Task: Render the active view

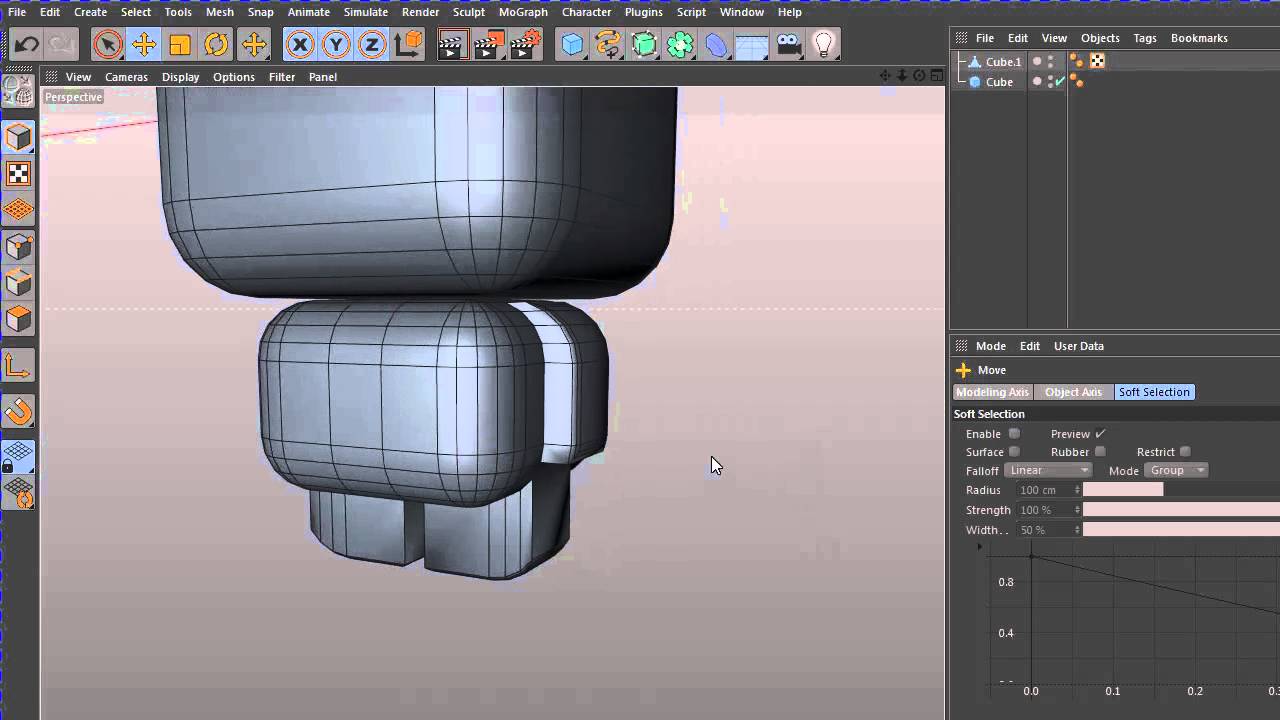Action: pyautogui.click(x=452, y=45)
